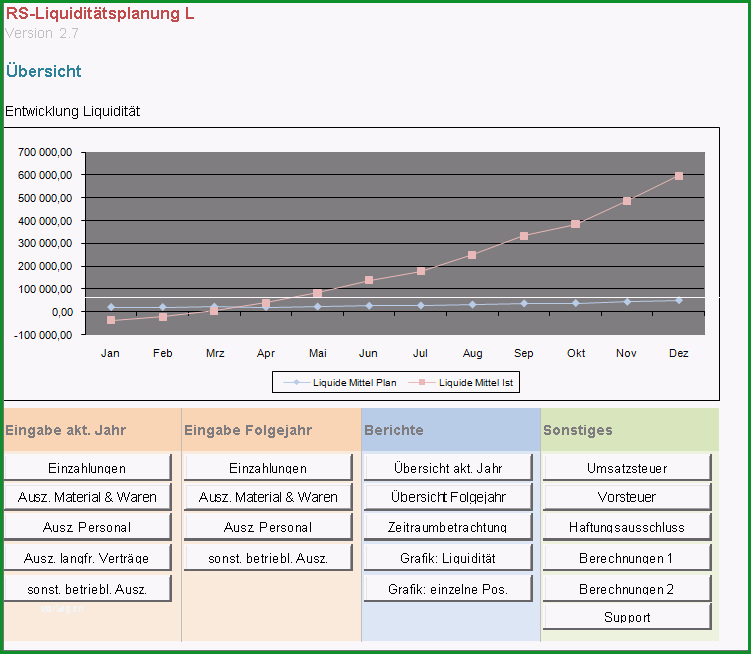Click the Entwicklung Liquidität chart title
This screenshot has width=751, height=654.
coord(72,111)
